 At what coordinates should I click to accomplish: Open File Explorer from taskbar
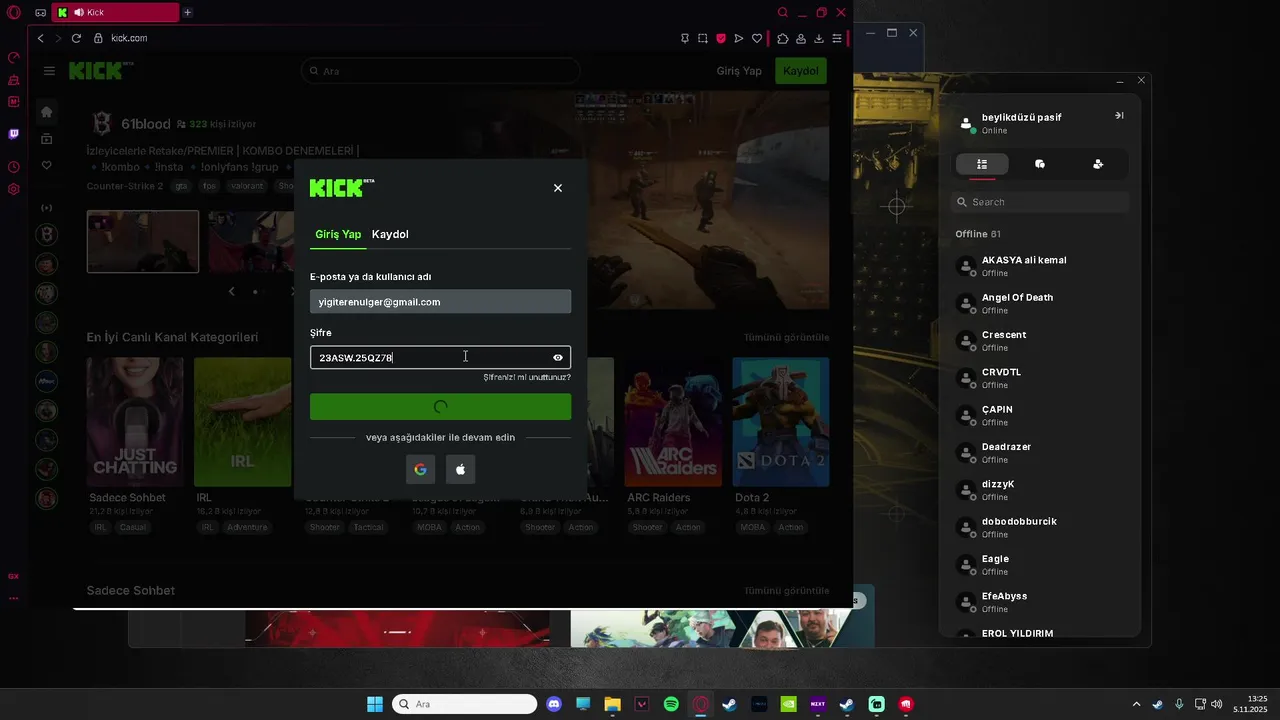pos(612,704)
